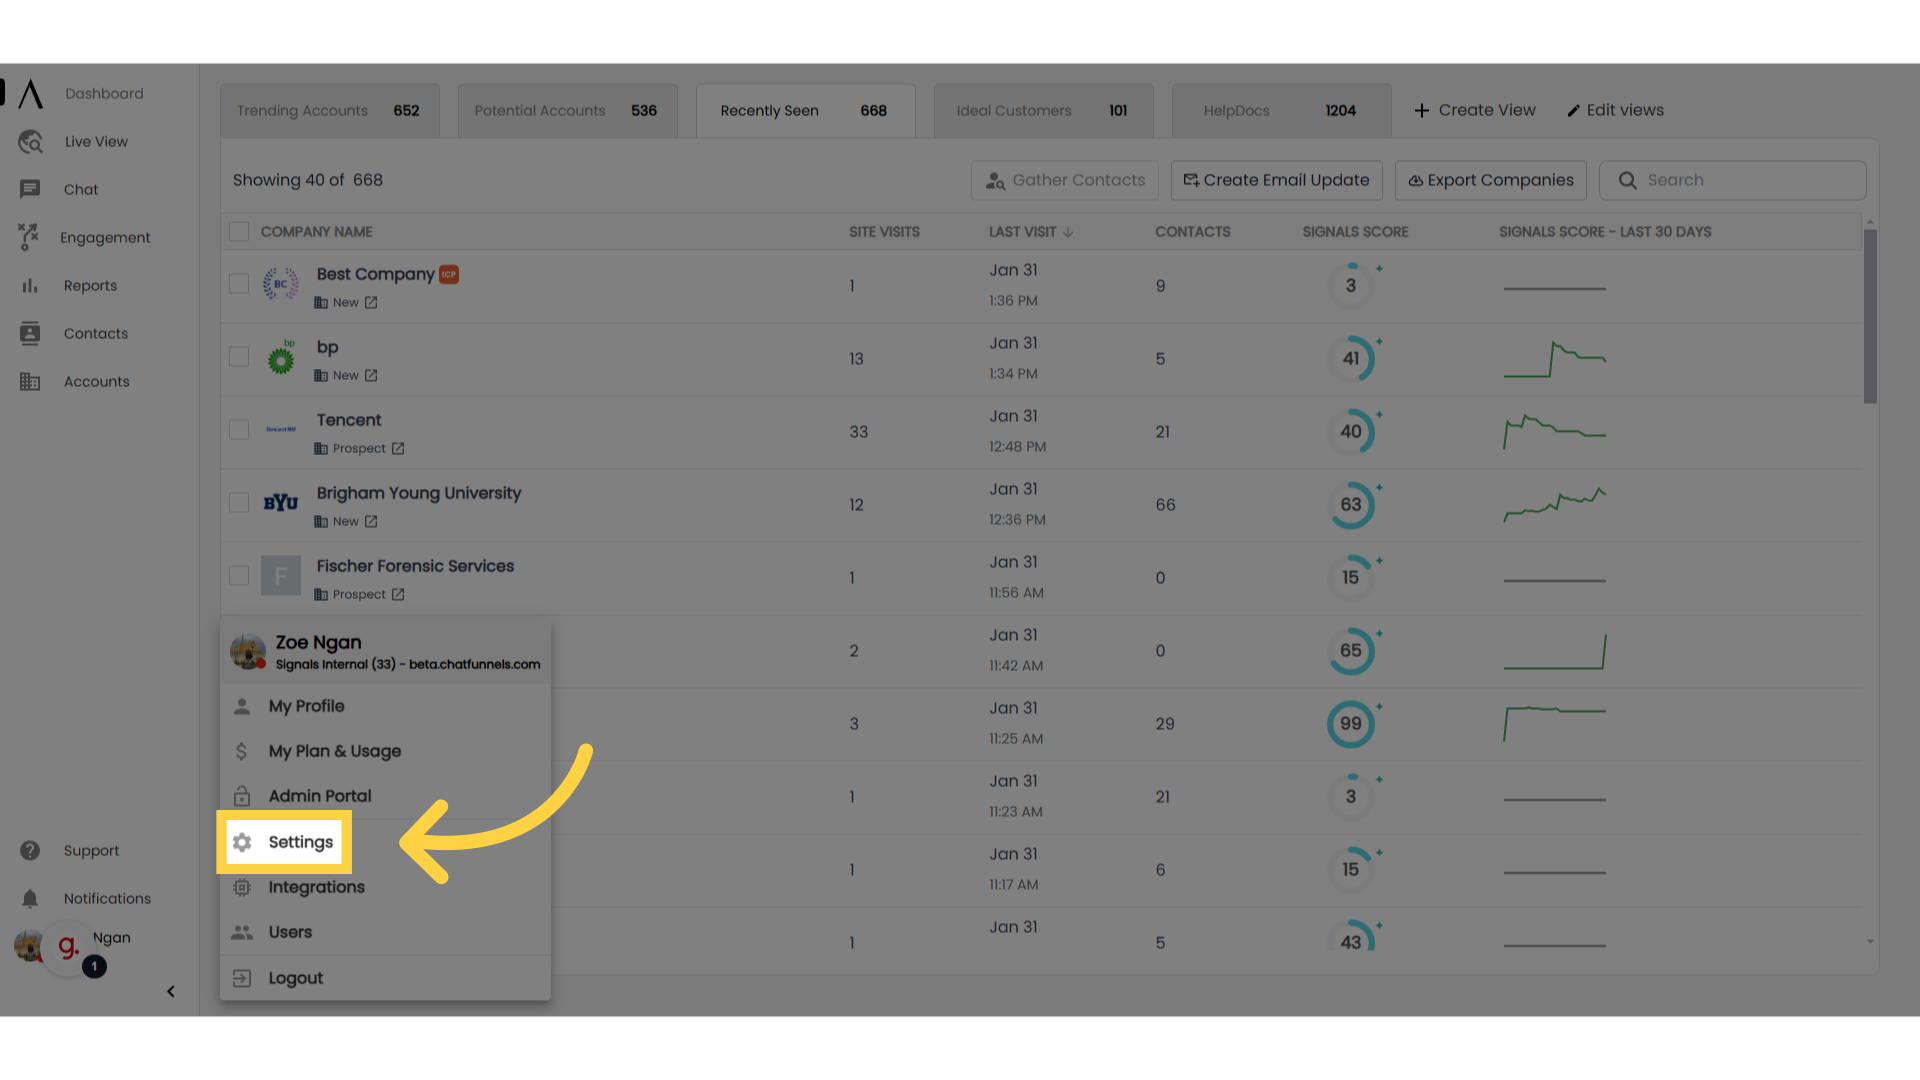Screen dimensions: 1920x1080
Task: Open Brigham Young University external link icon
Action: [371, 522]
